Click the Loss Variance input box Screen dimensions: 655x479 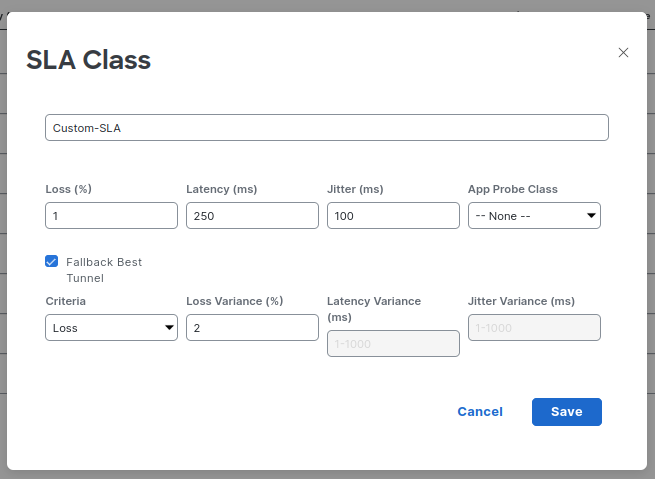point(252,328)
